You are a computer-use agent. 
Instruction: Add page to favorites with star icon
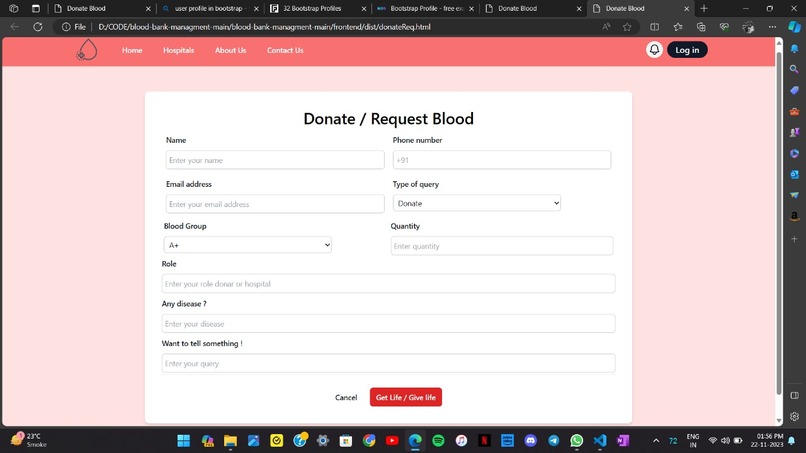(627, 27)
